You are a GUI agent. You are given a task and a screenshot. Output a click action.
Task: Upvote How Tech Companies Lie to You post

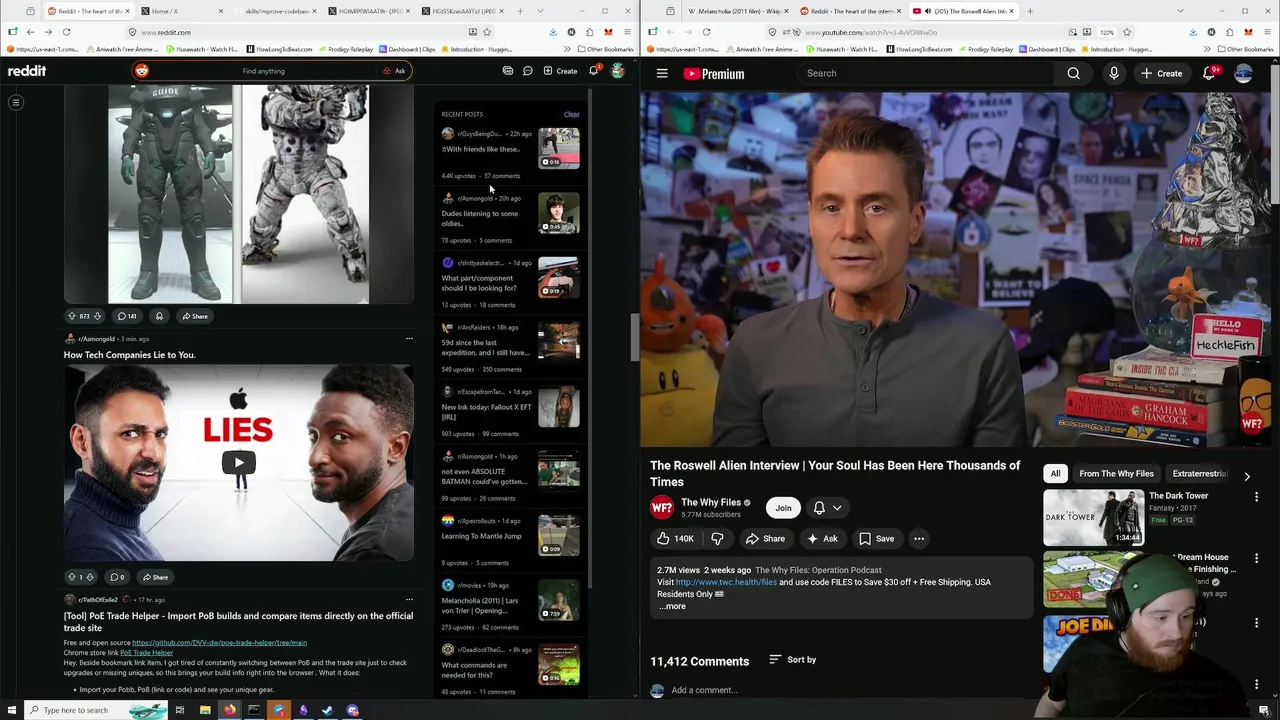(x=72, y=577)
